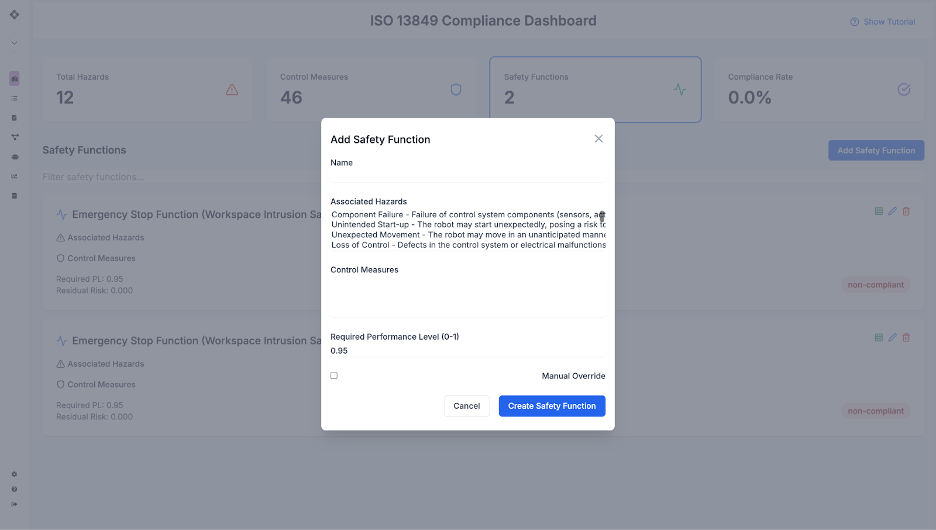Open the list view sidebar icon
The width and height of the screenshot is (936, 530).
pos(14,98)
